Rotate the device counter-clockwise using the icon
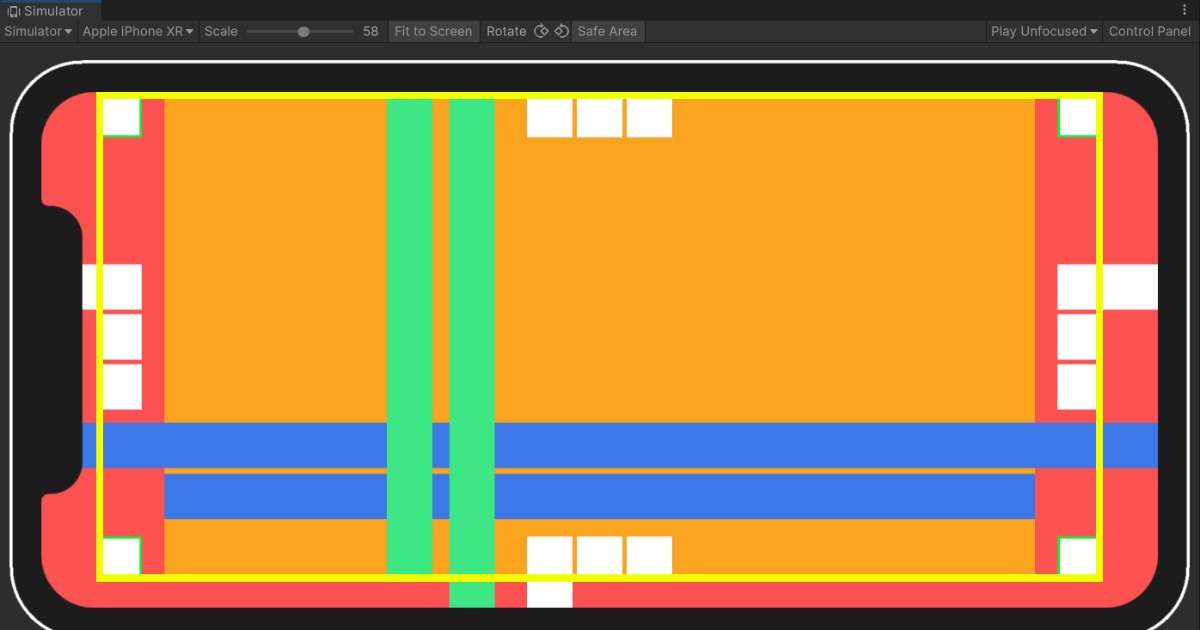This screenshot has width=1200, height=630. point(541,31)
